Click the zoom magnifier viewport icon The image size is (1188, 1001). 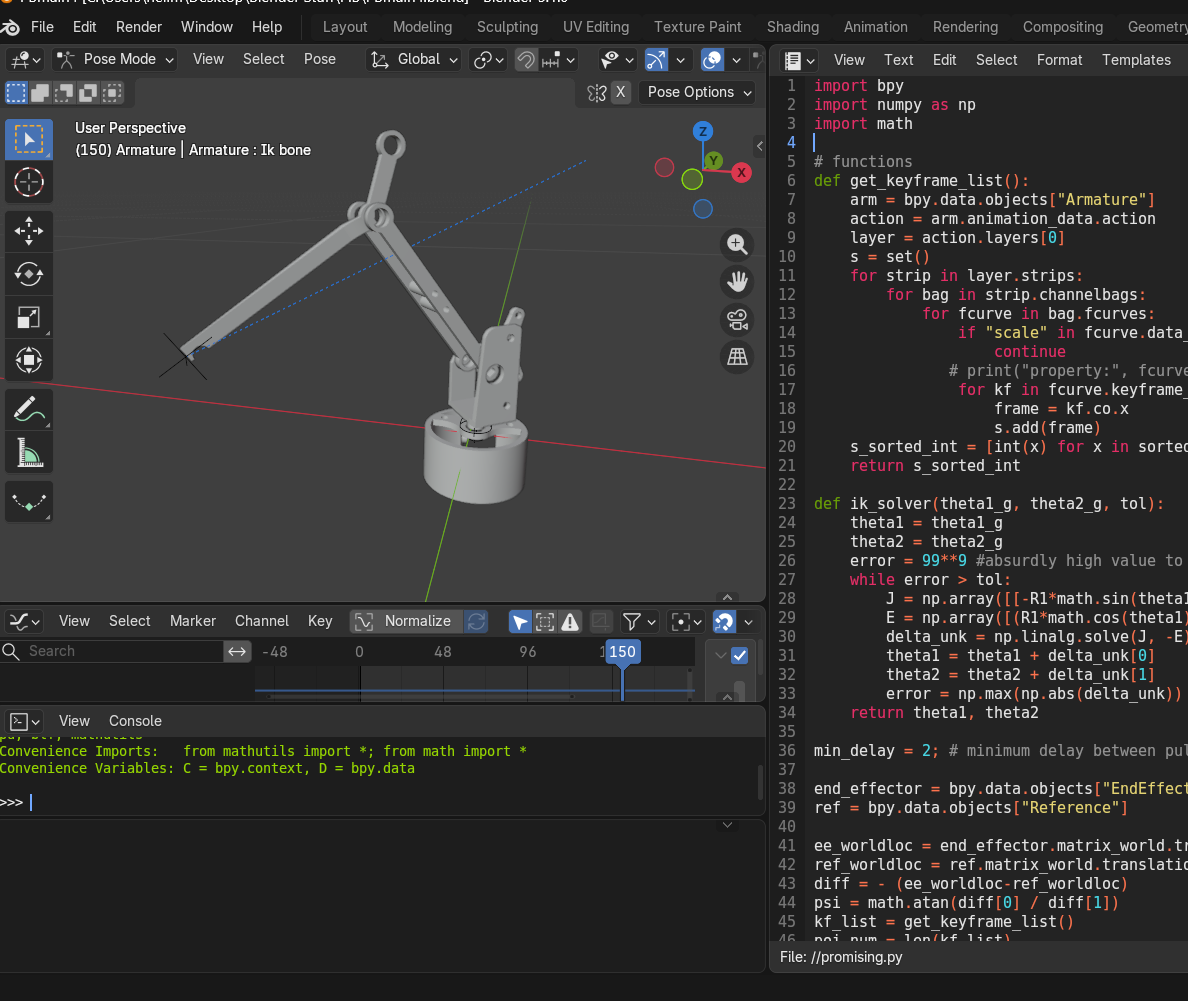click(737, 244)
